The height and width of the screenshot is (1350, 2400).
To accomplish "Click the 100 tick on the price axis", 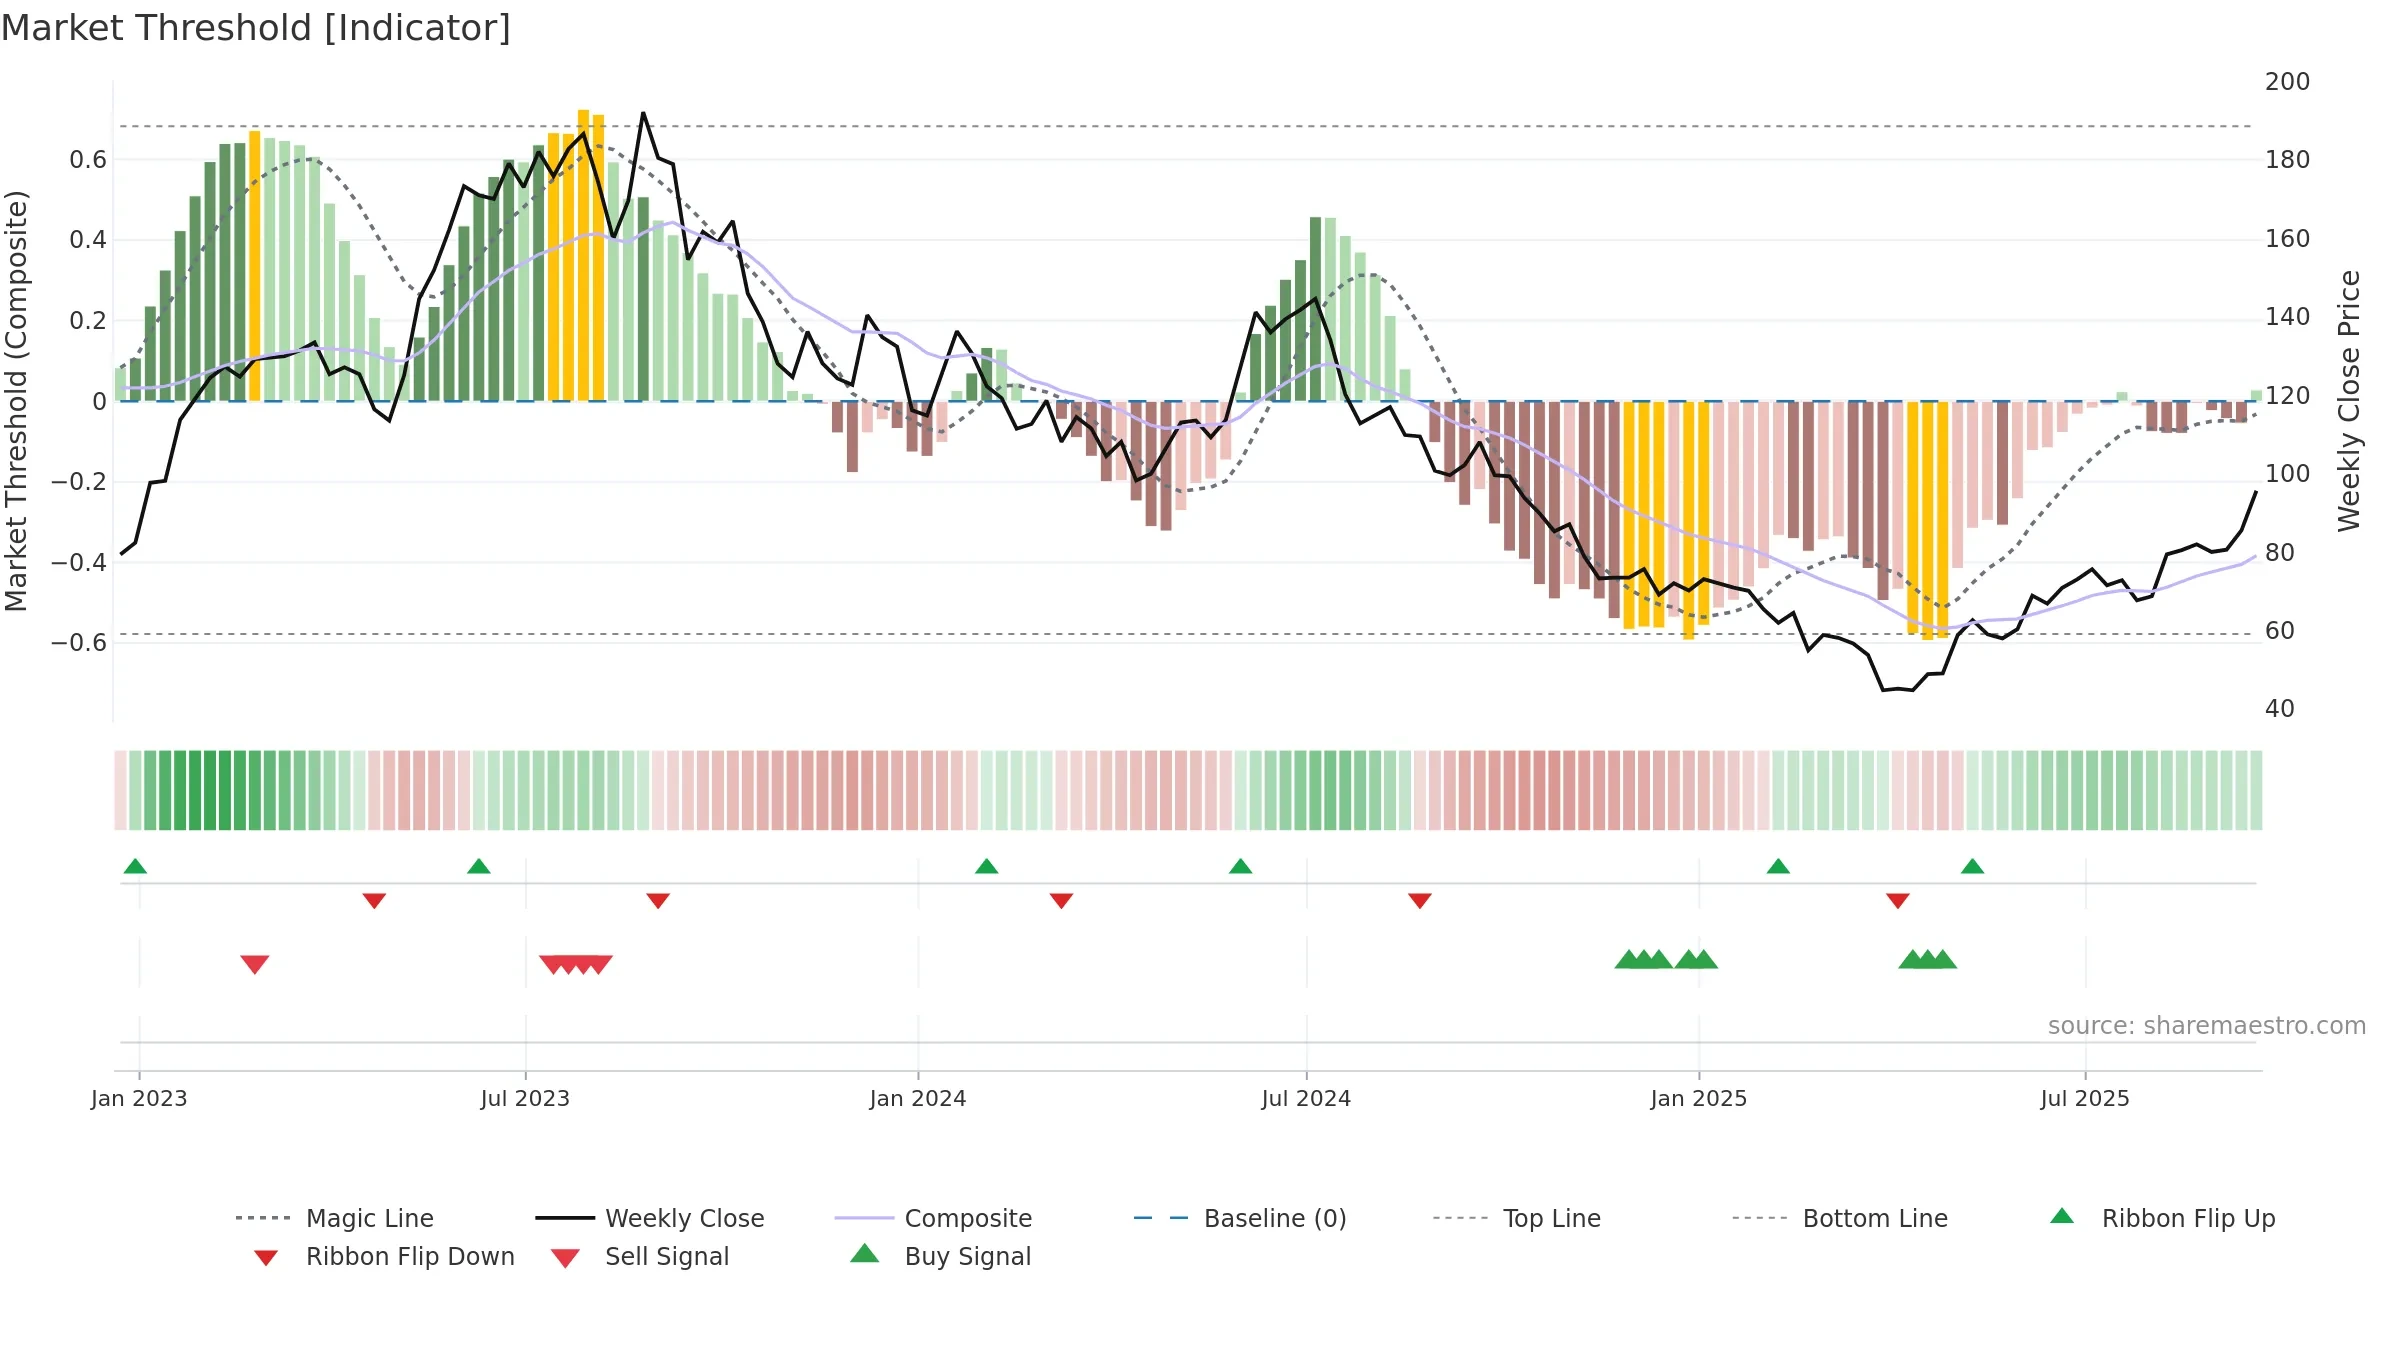I will click(x=2288, y=474).
